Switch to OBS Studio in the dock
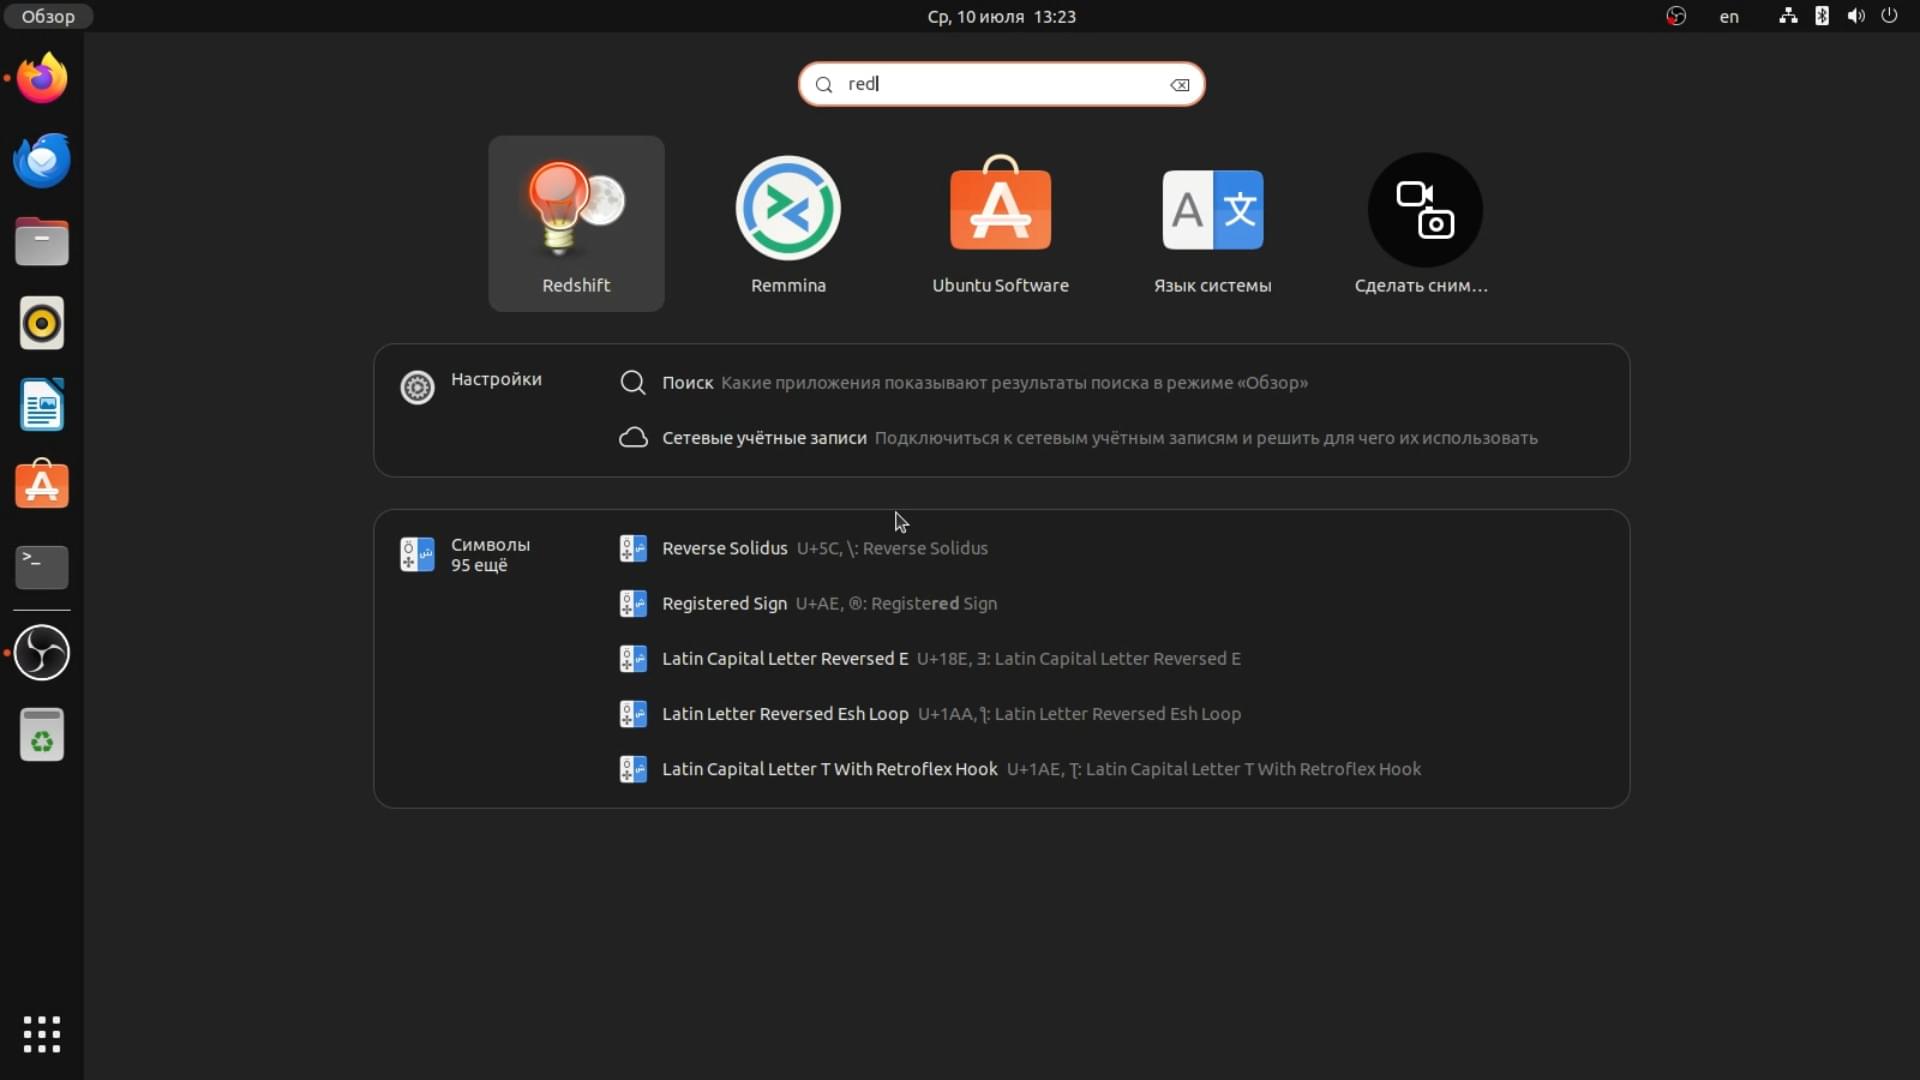This screenshot has height=1080, width=1920. pos(42,653)
